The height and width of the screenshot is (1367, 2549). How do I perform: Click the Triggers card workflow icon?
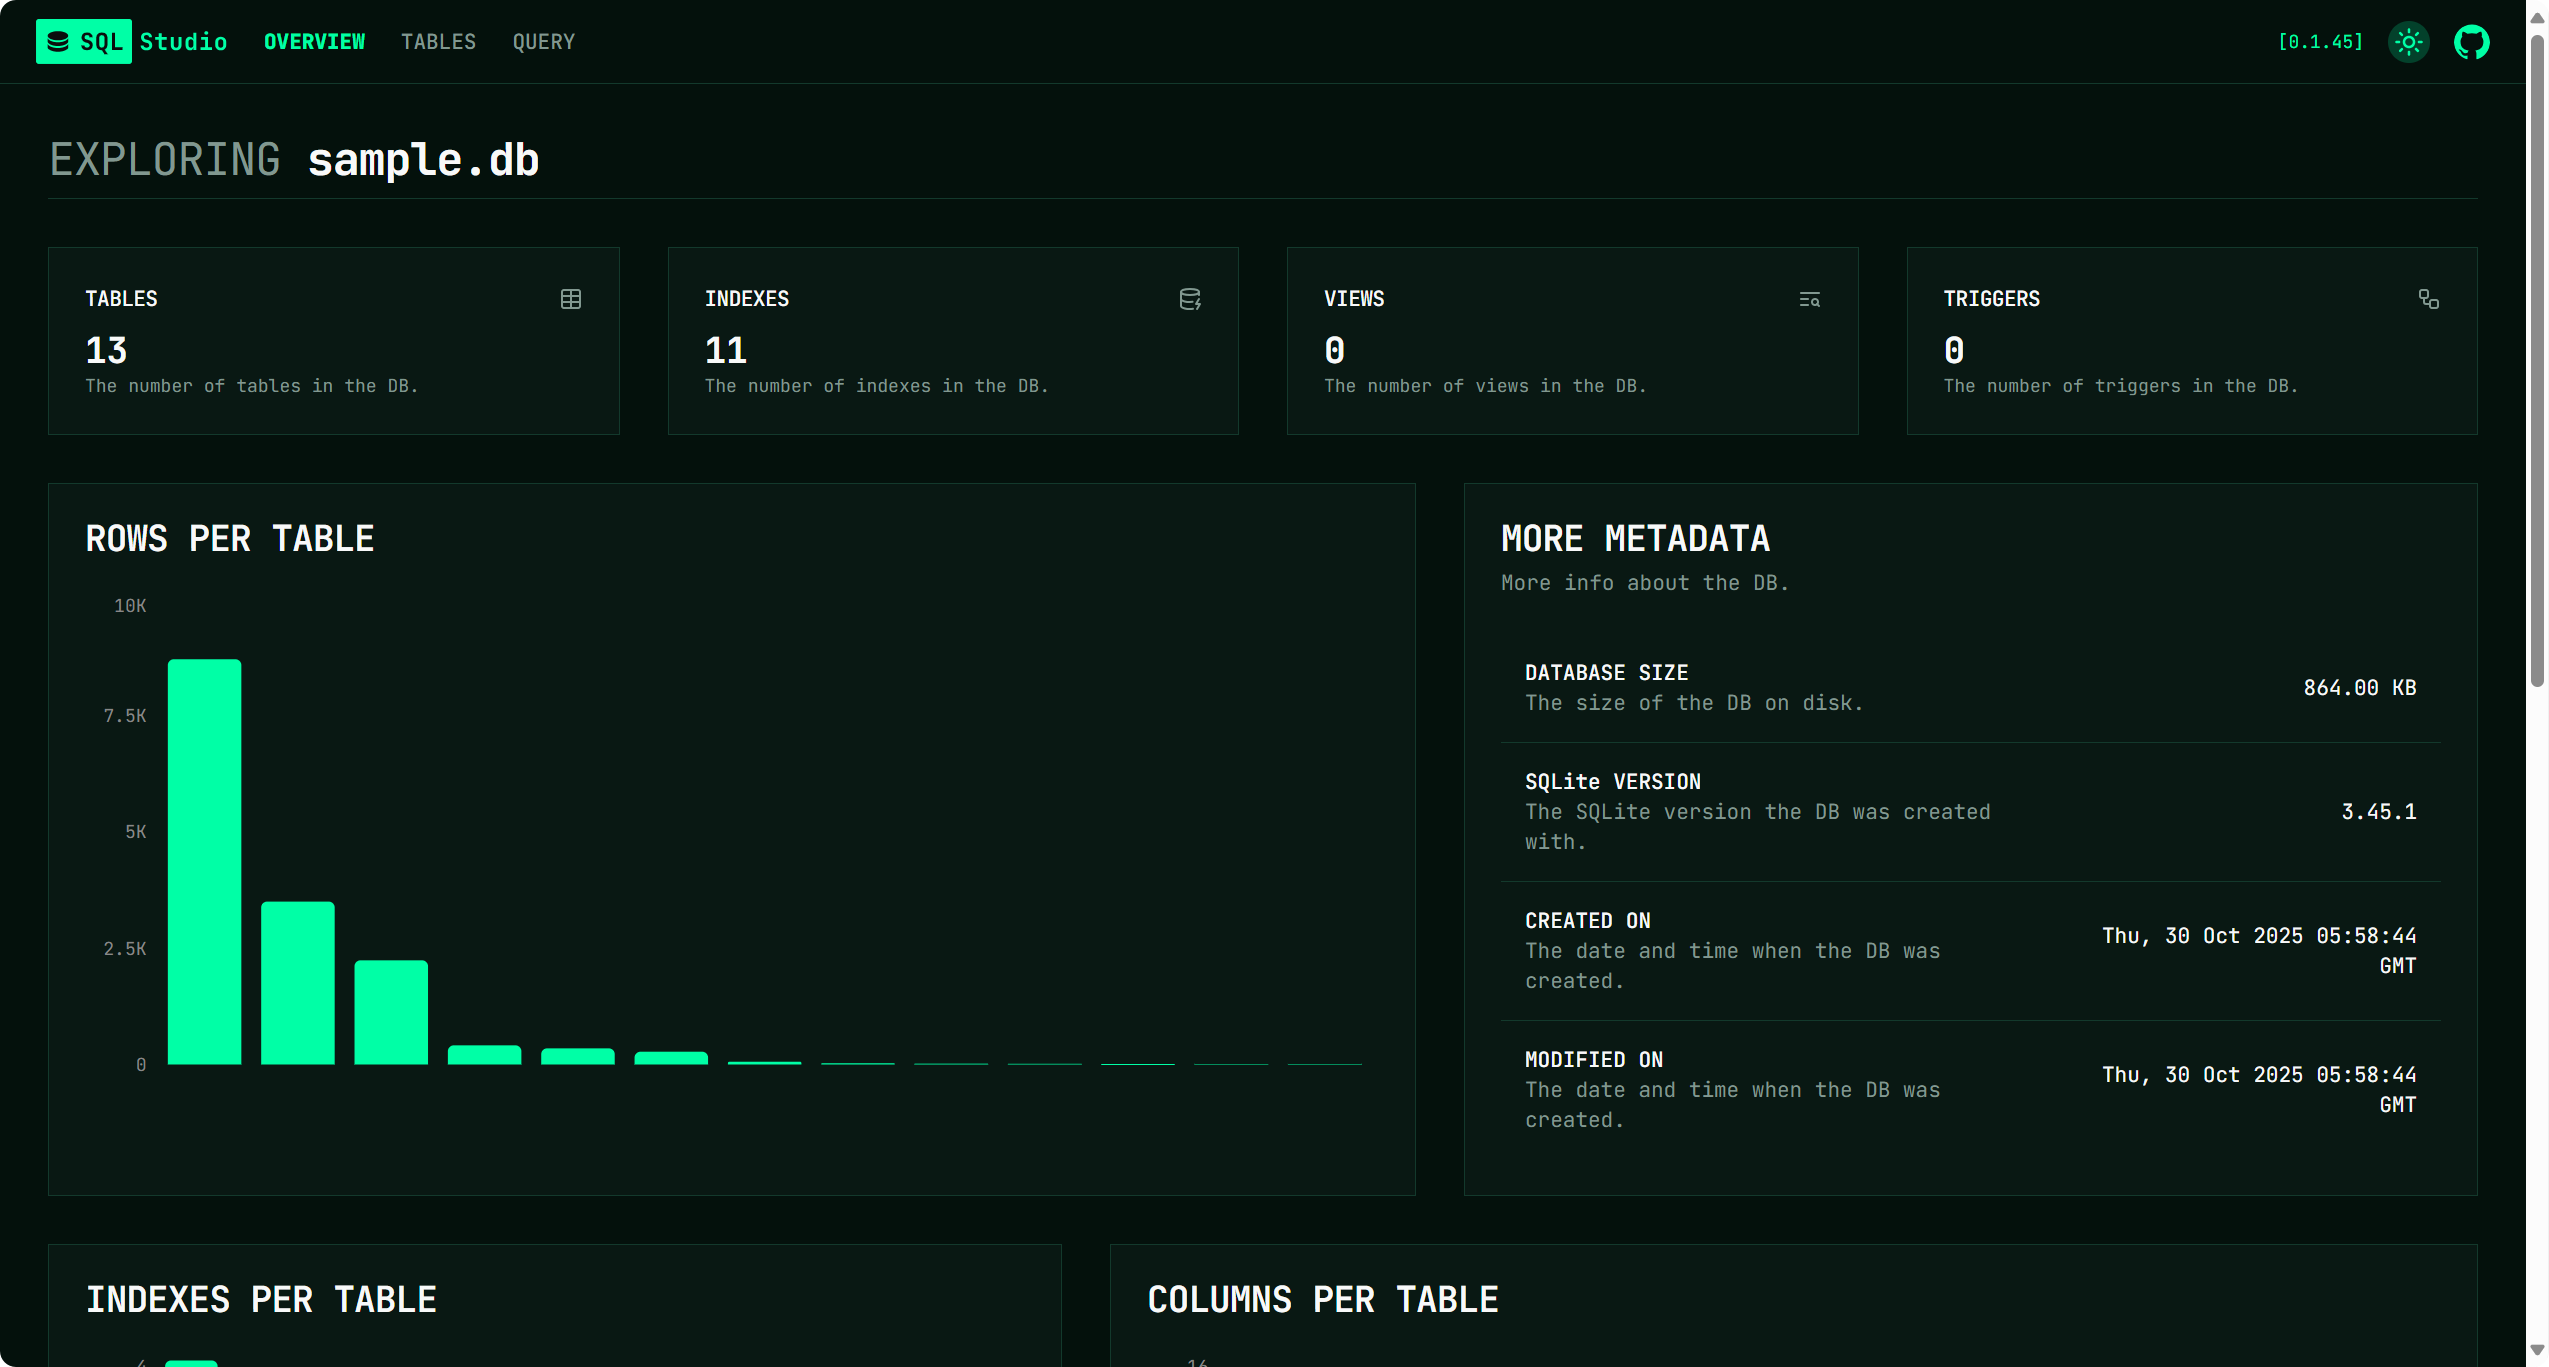2428,299
